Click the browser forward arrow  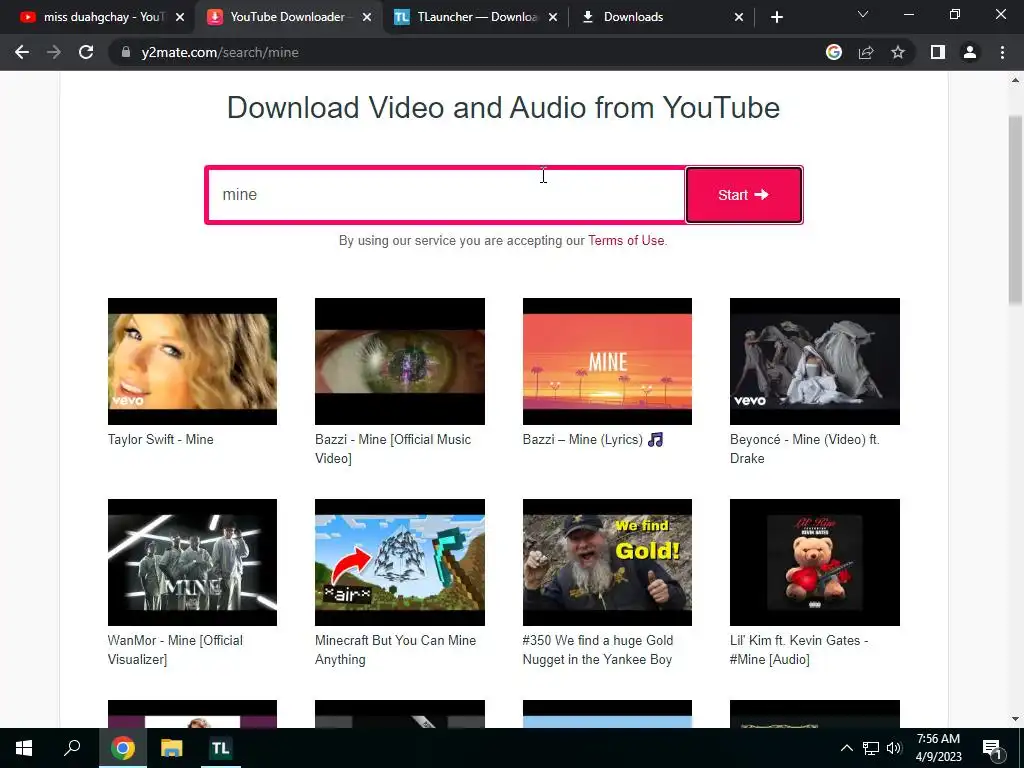tap(54, 52)
